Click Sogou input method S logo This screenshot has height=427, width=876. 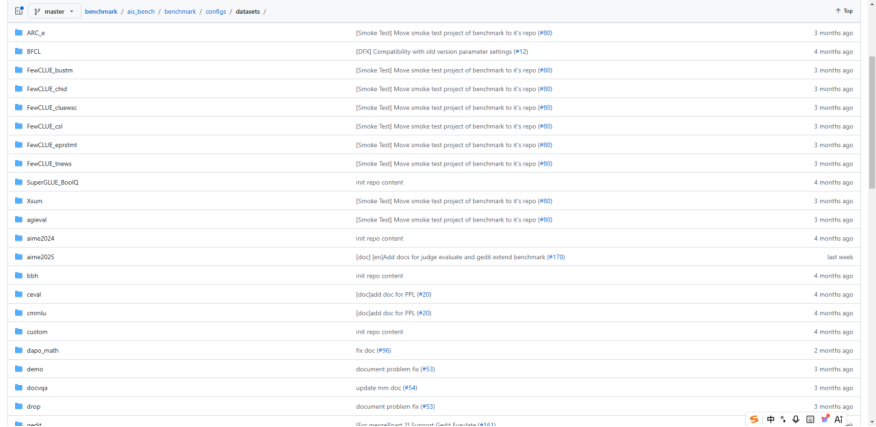coord(754,419)
